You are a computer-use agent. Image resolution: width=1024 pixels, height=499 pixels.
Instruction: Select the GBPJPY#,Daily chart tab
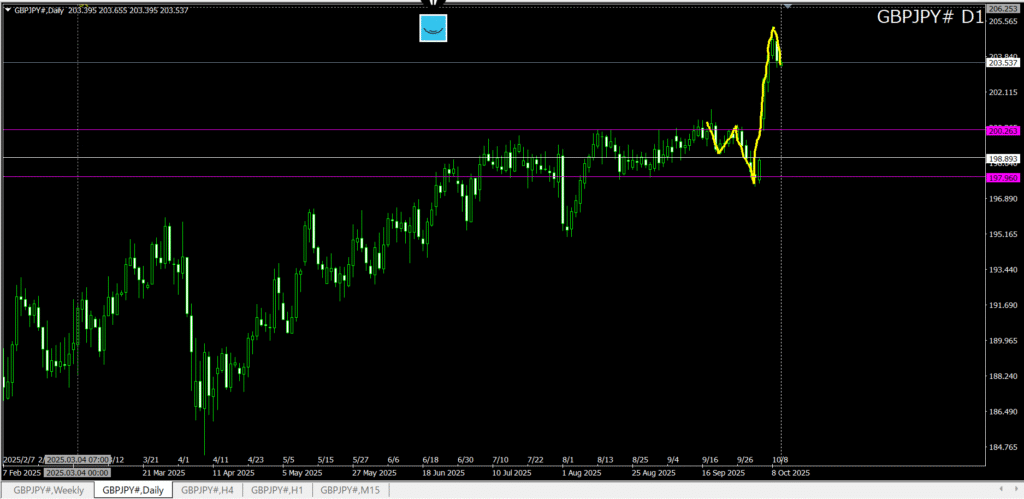133,489
